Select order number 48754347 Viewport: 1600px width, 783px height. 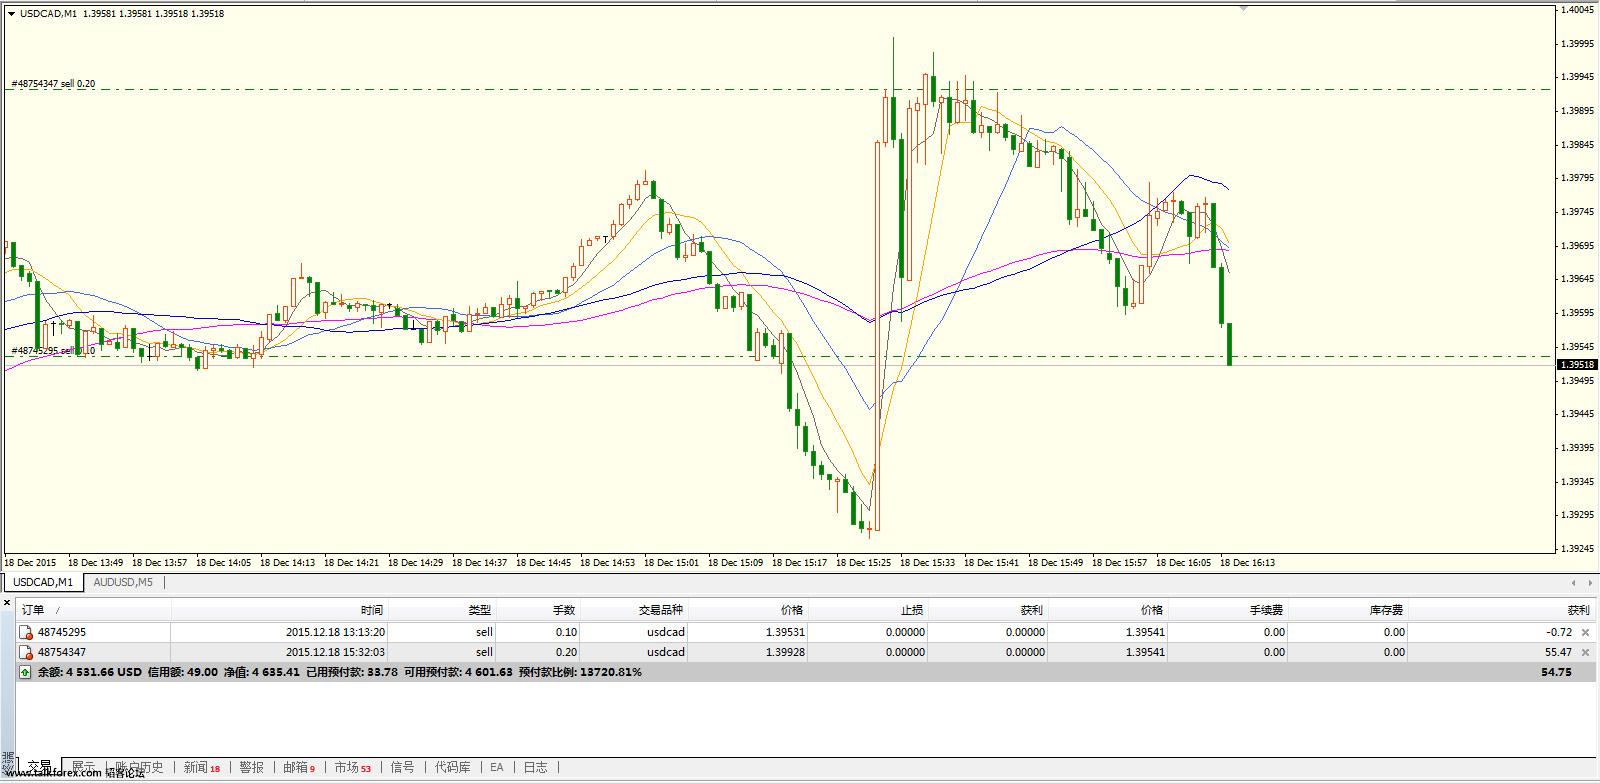(61, 652)
